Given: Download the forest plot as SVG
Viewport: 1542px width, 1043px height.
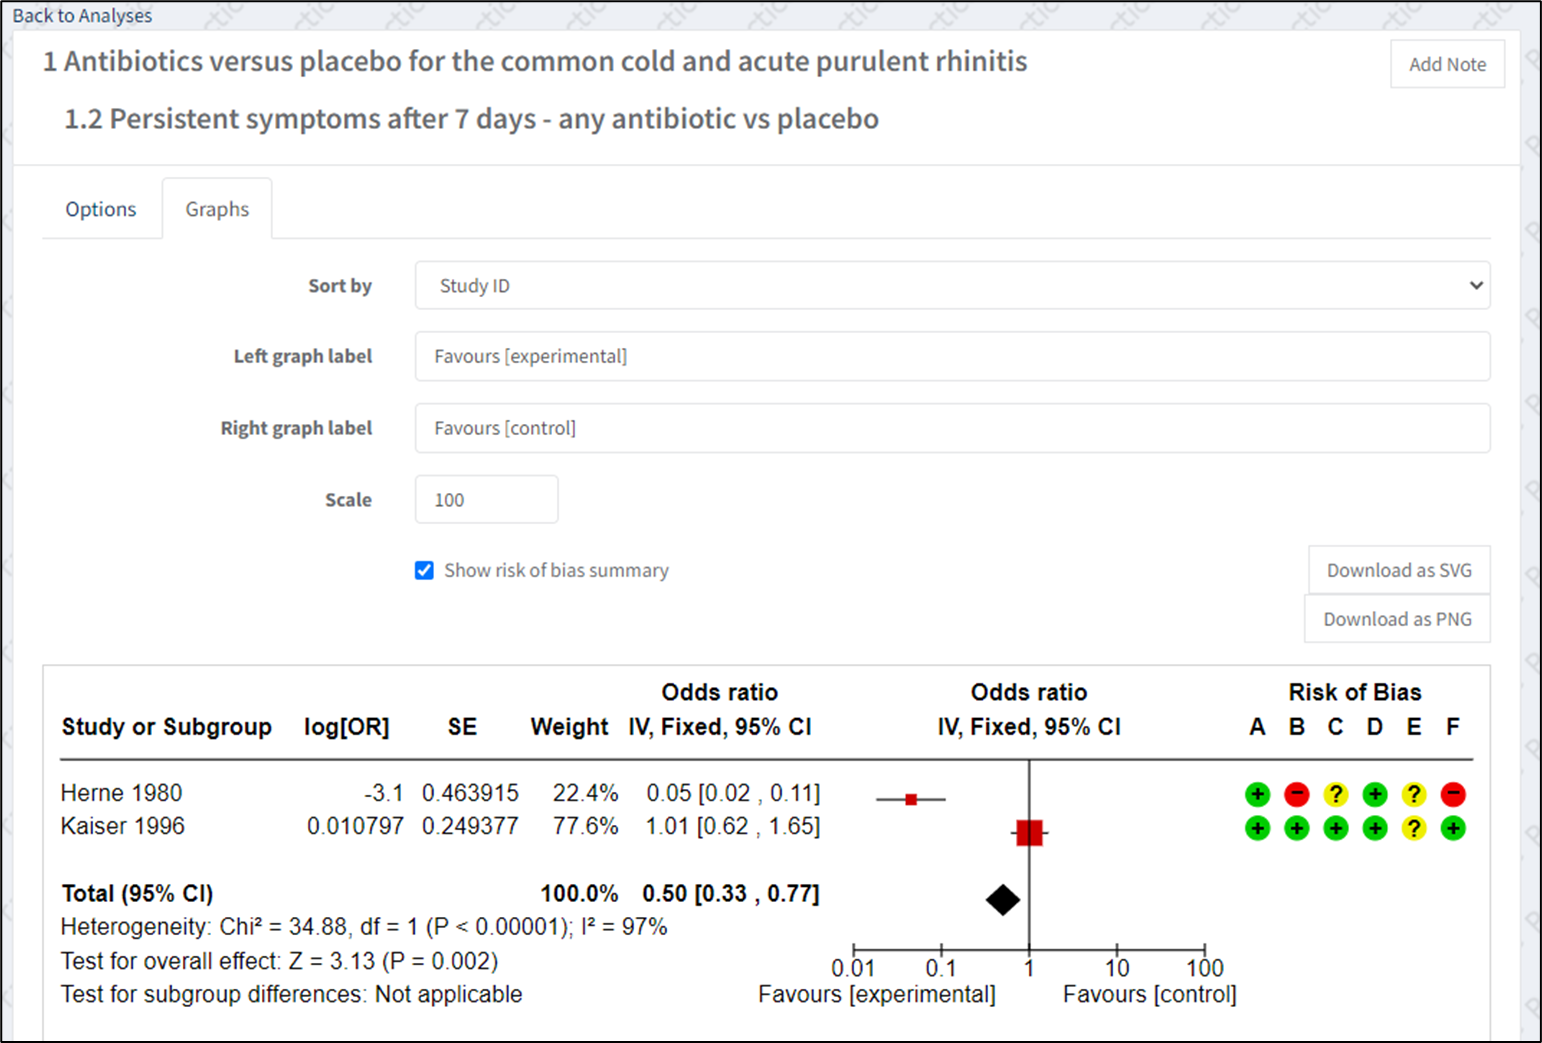Looking at the screenshot, I should [1398, 570].
